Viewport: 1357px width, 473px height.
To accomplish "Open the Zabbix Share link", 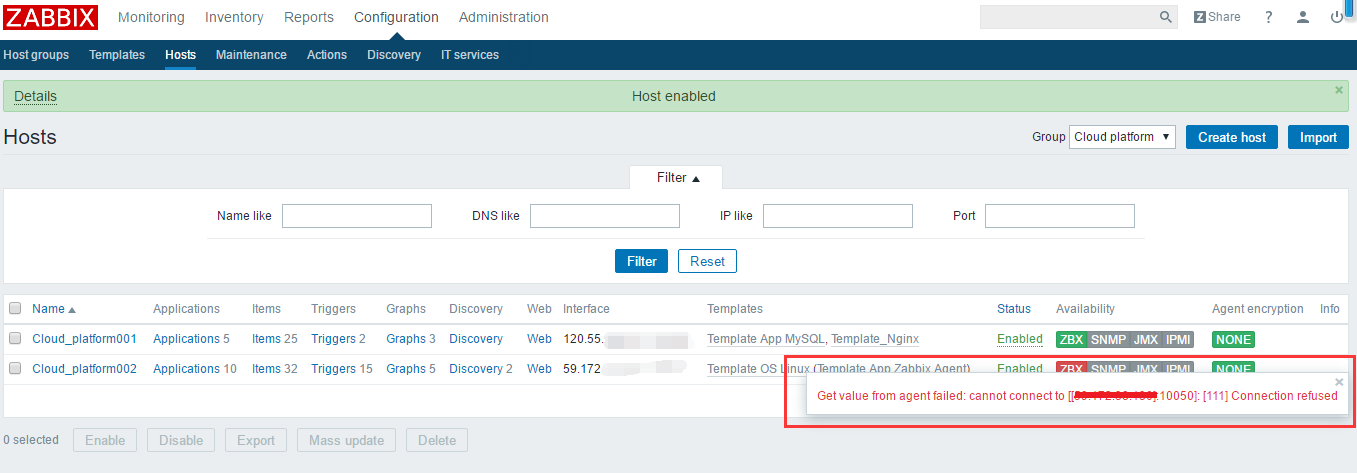I will click(x=1217, y=17).
